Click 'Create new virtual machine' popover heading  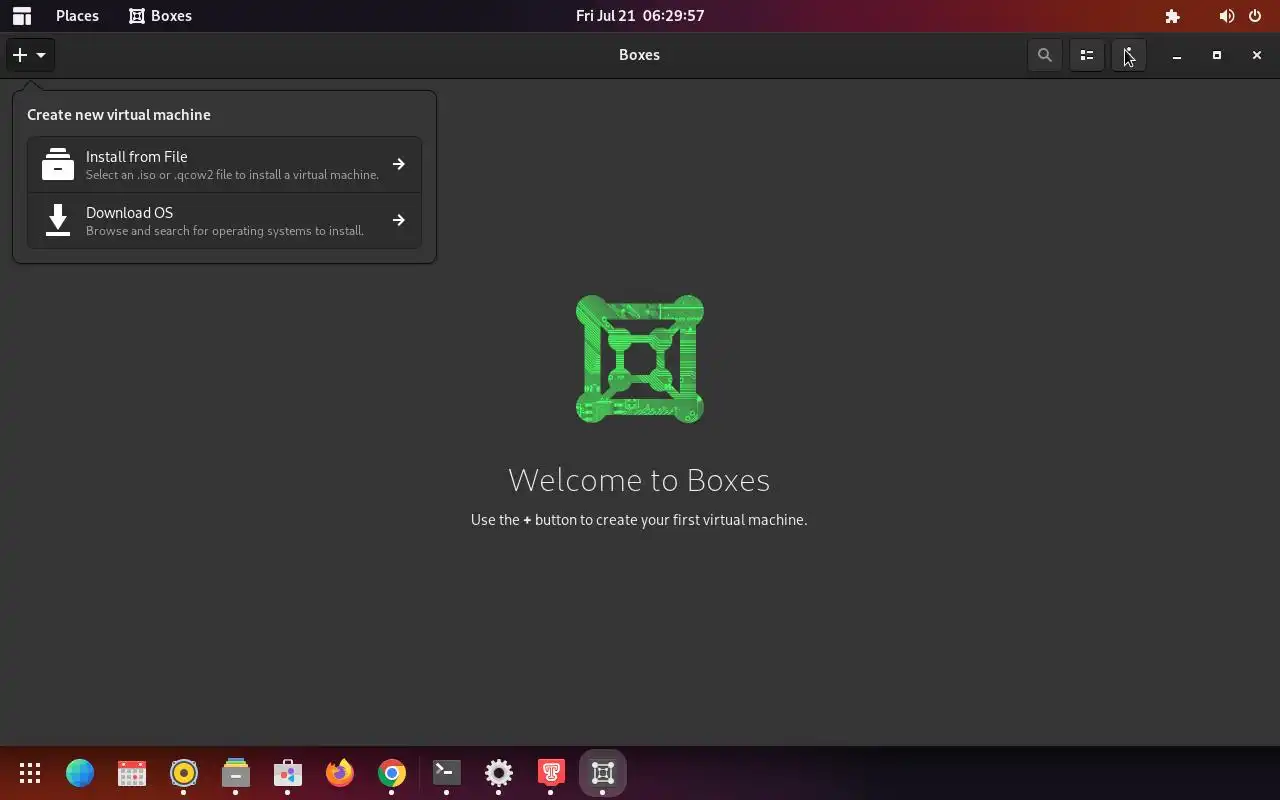coord(119,115)
